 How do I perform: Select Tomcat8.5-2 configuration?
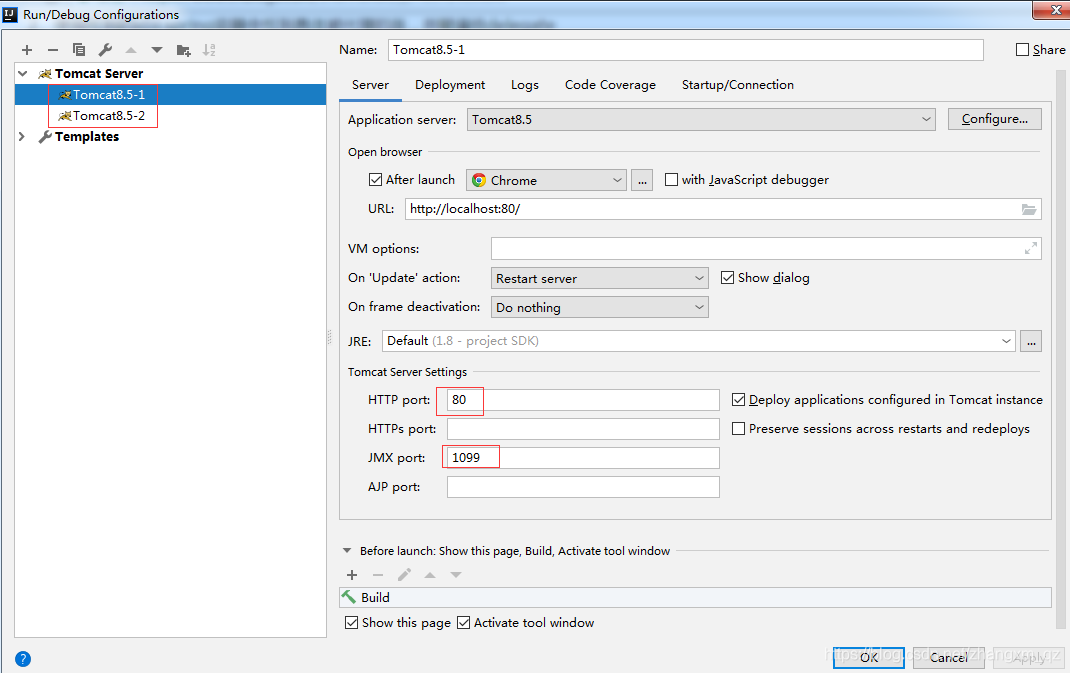(x=171, y=116)
